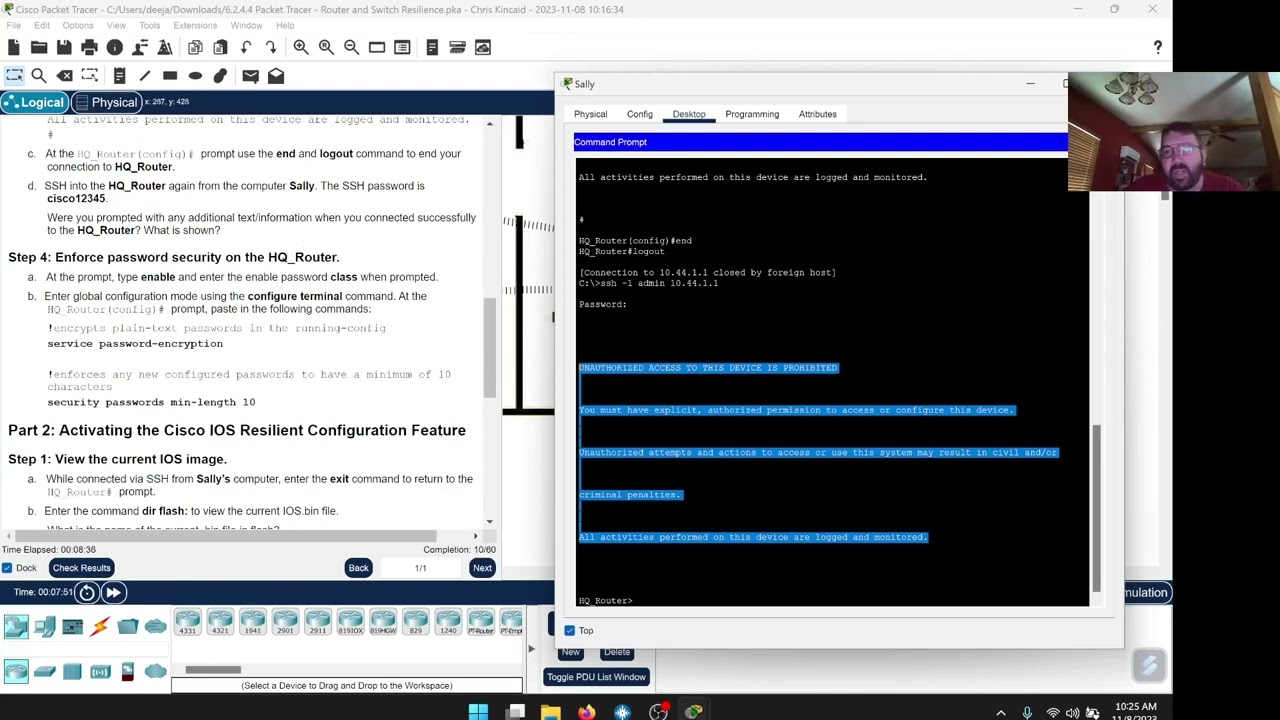1280x720 pixels.
Task: Click the instruction page number field
Action: (x=420, y=568)
